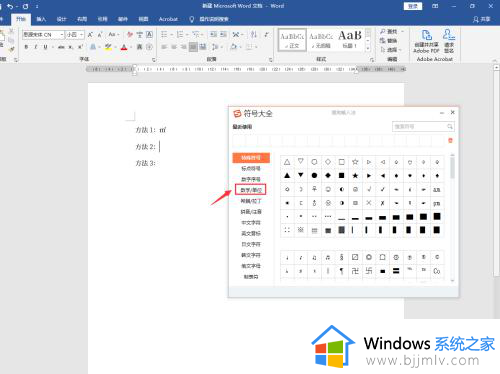Screen dimensions: 500x374
Task: Toggle italic formatting
Action: pos(36,47)
